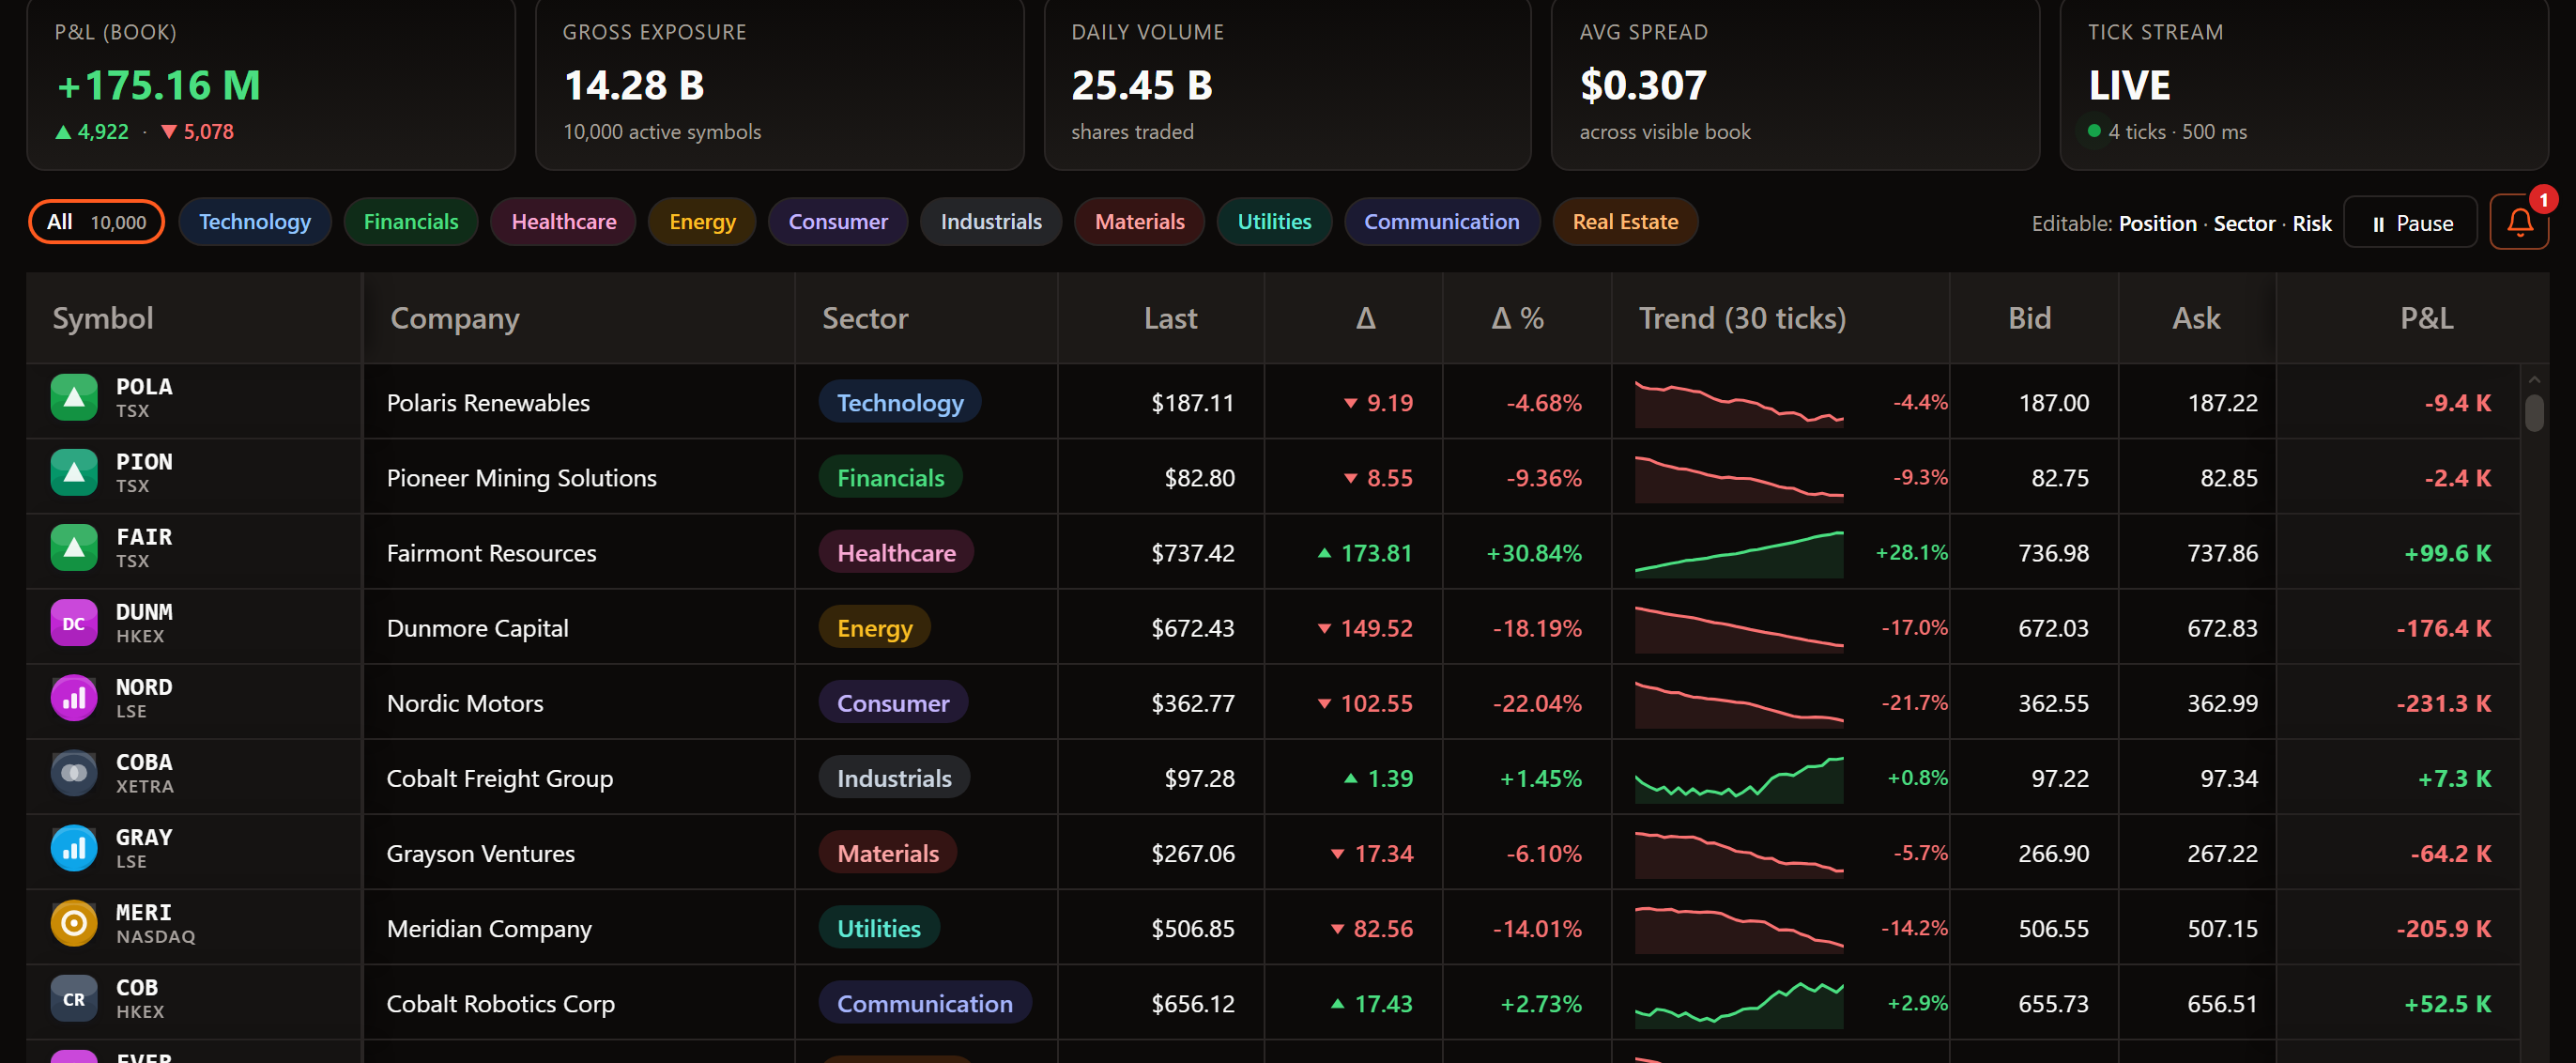Click the POLA green triangle logo
Viewport: 2576px width, 1063px height.
click(74, 397)
